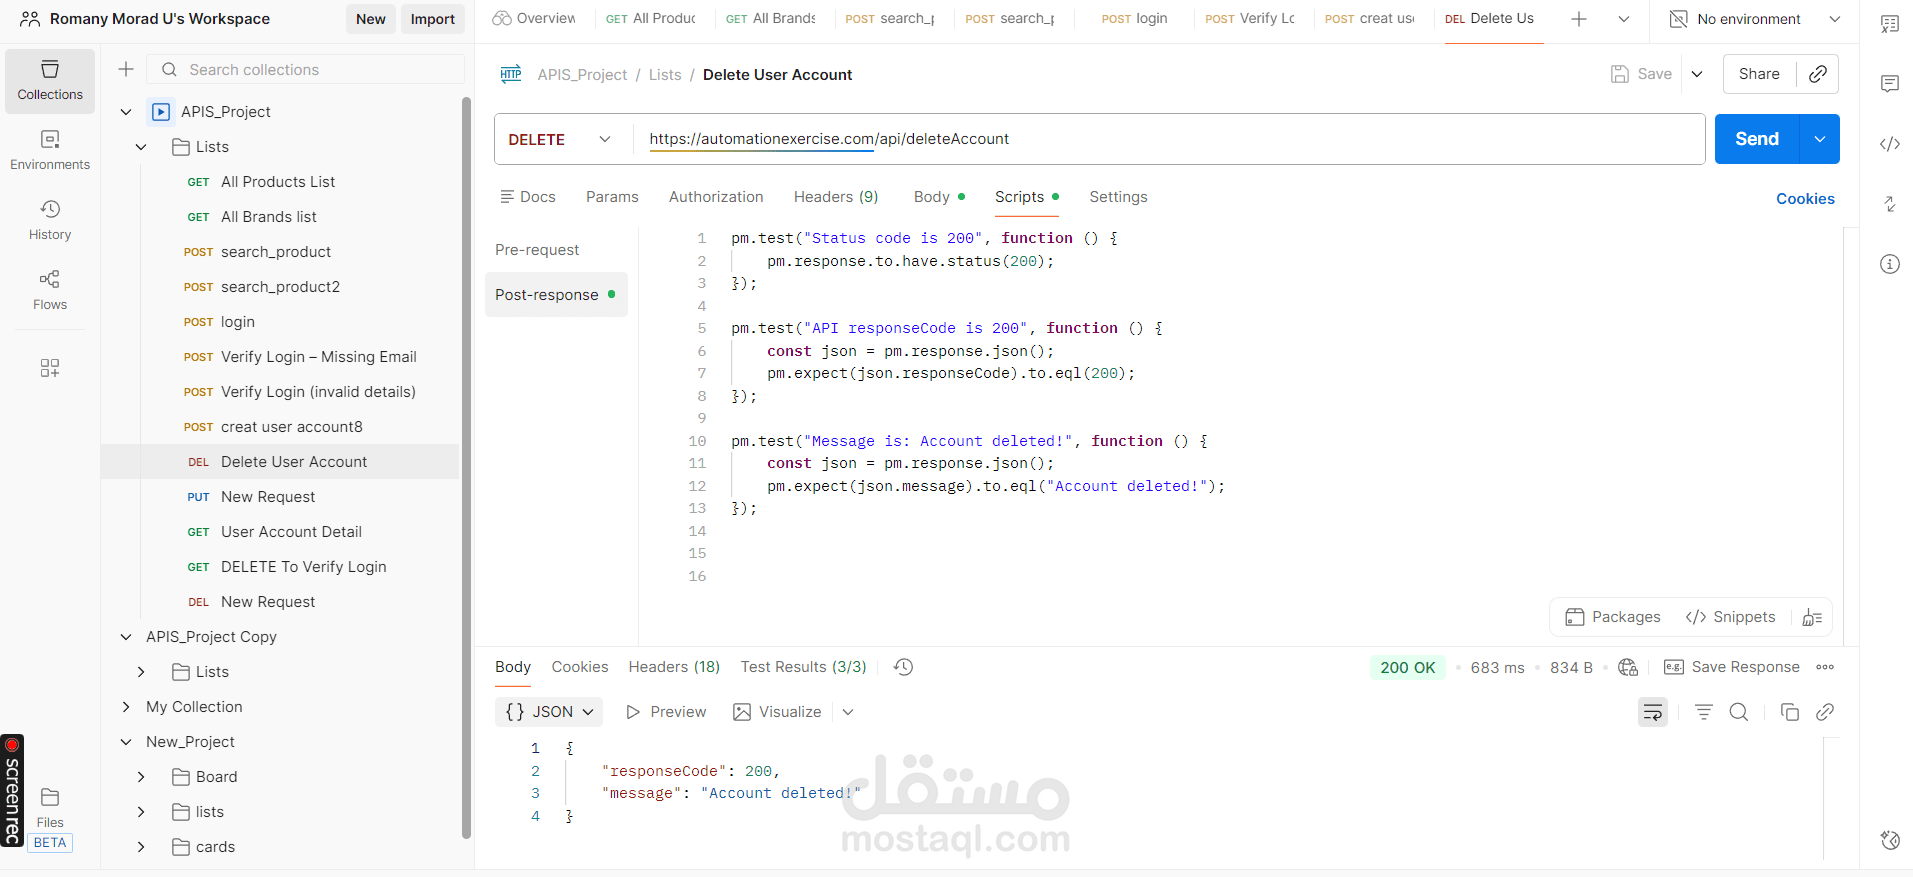Collapse the Lists folder under APIS_Project
1913x877 pixels.
[x=141, y=147]
